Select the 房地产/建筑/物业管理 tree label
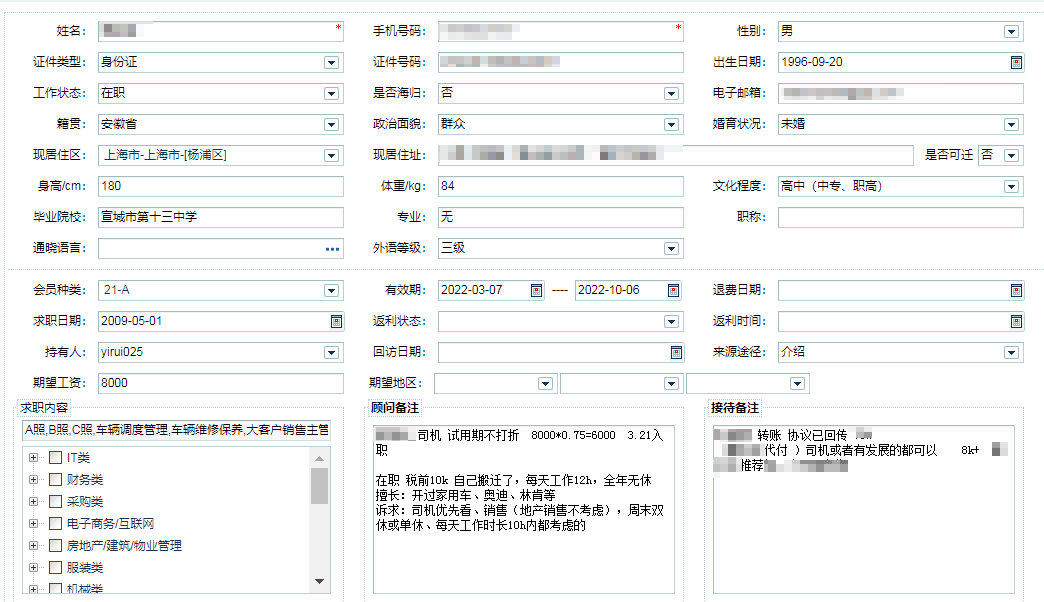 (124, 545)
